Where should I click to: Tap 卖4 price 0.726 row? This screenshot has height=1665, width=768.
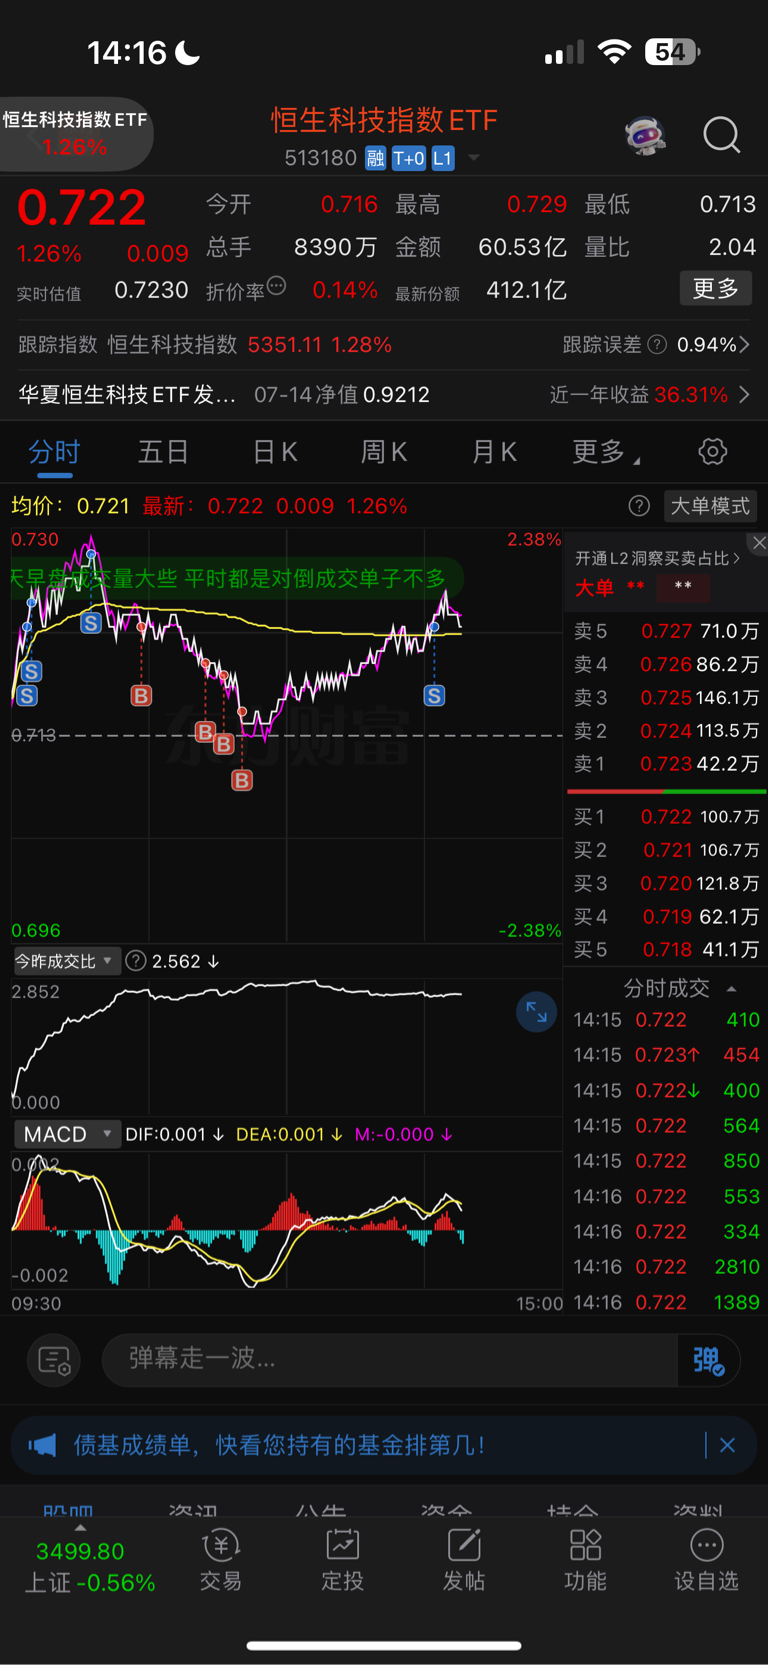click(666, 664)
